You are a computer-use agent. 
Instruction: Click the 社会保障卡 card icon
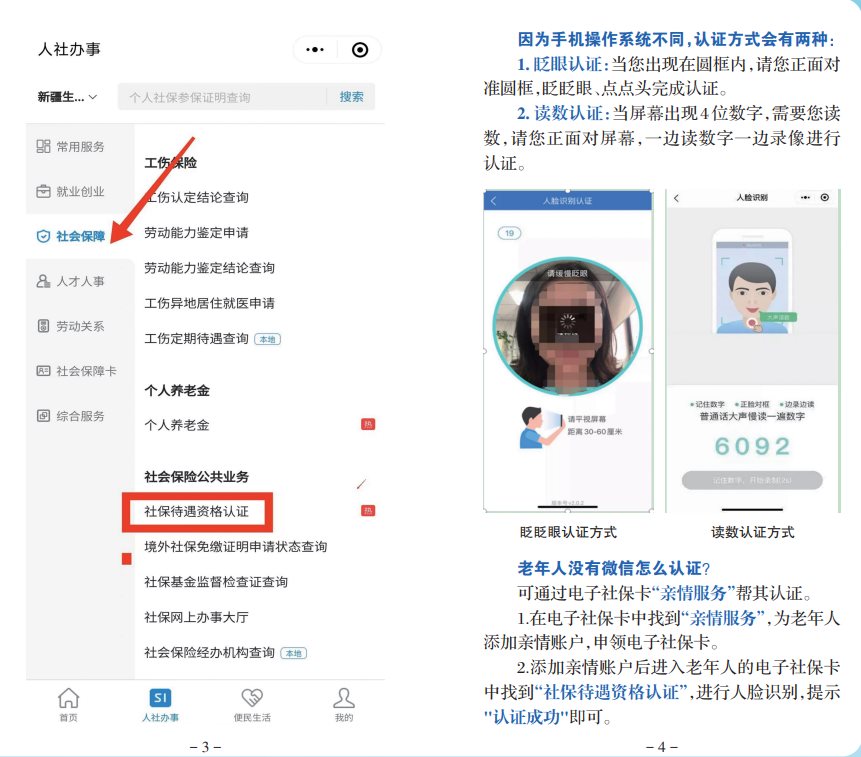[43, 371]
